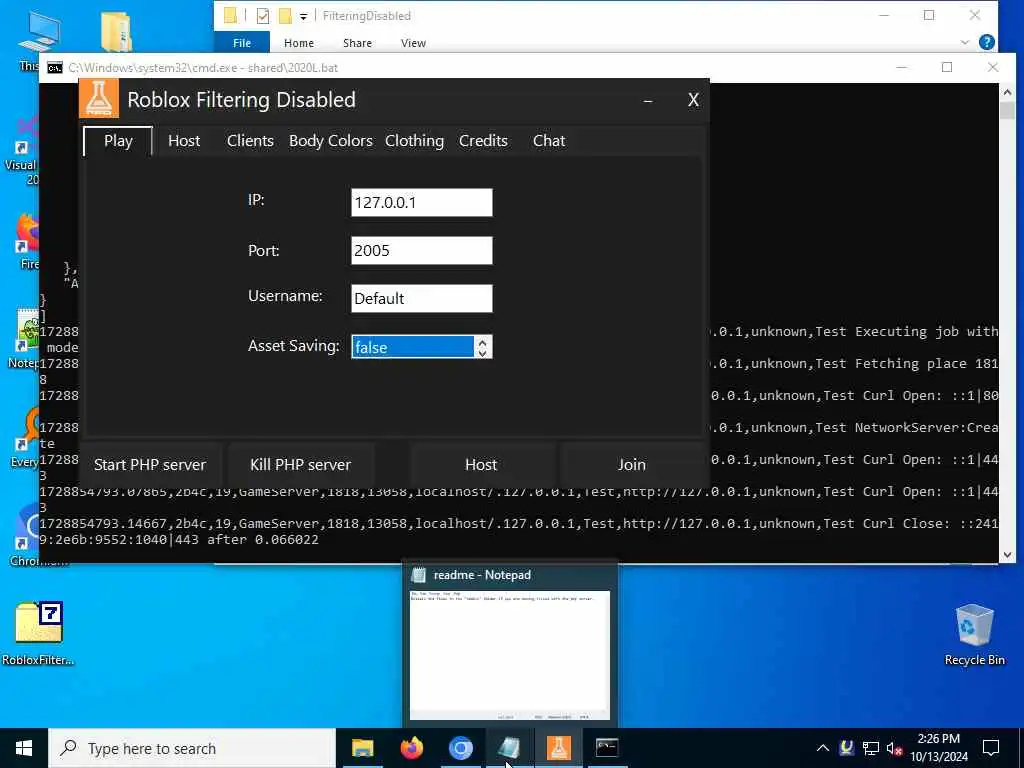Minimize the Roblox Filtering Disabled launcher

(x=648, y=100)
